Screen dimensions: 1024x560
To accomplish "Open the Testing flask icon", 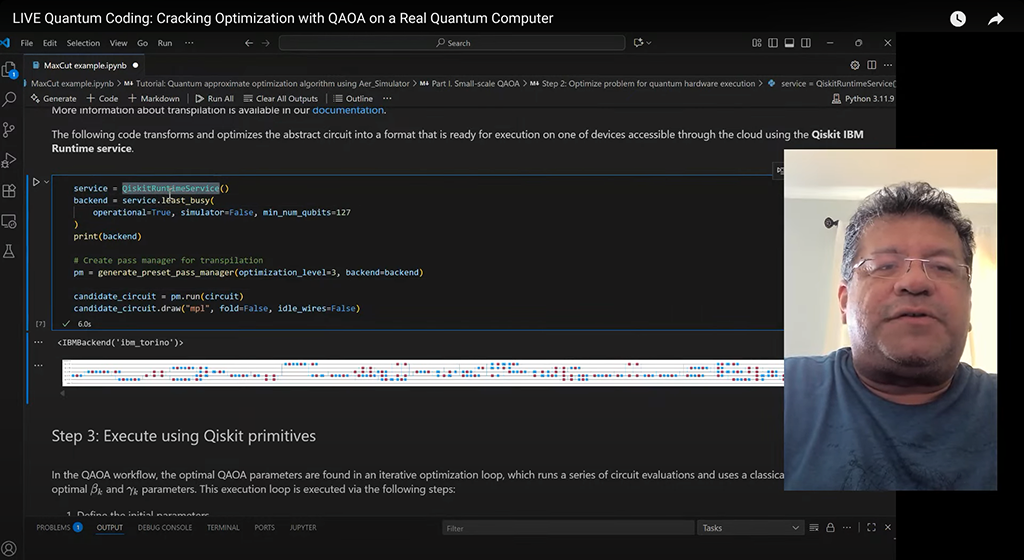I will [10, 251].
